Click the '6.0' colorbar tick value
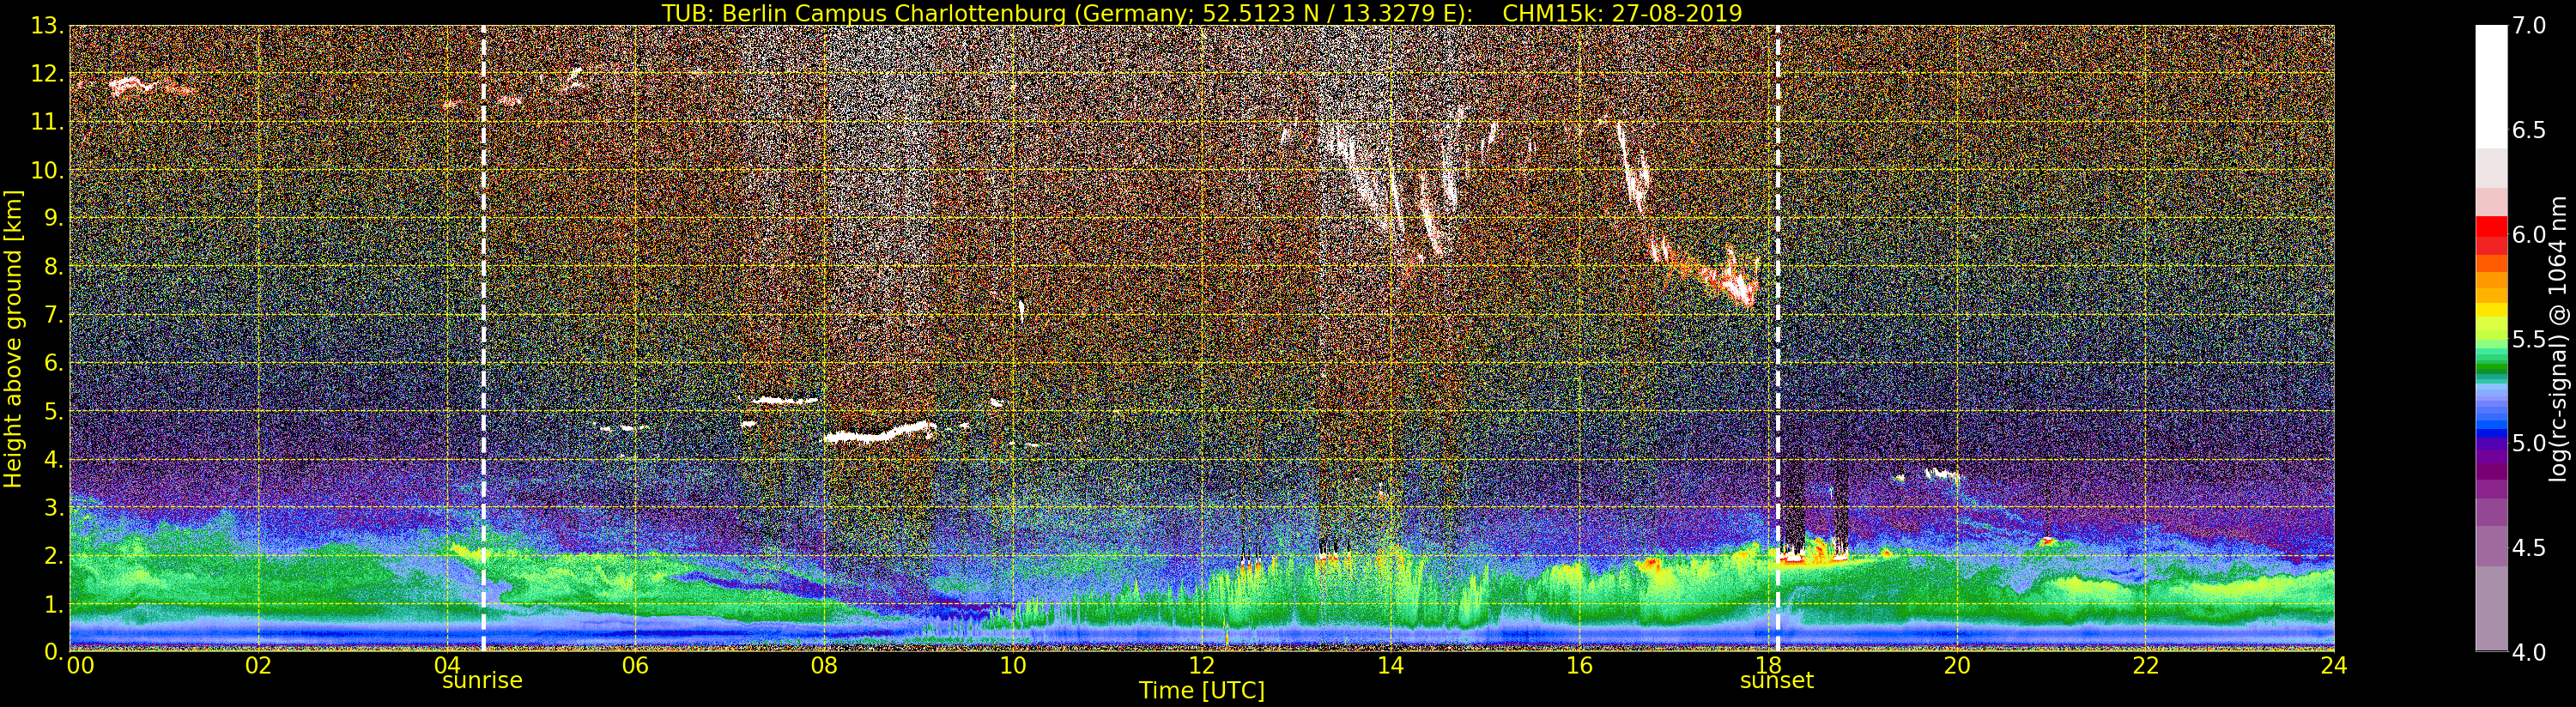This screenshot has width=2576, height=707. 2529,234
